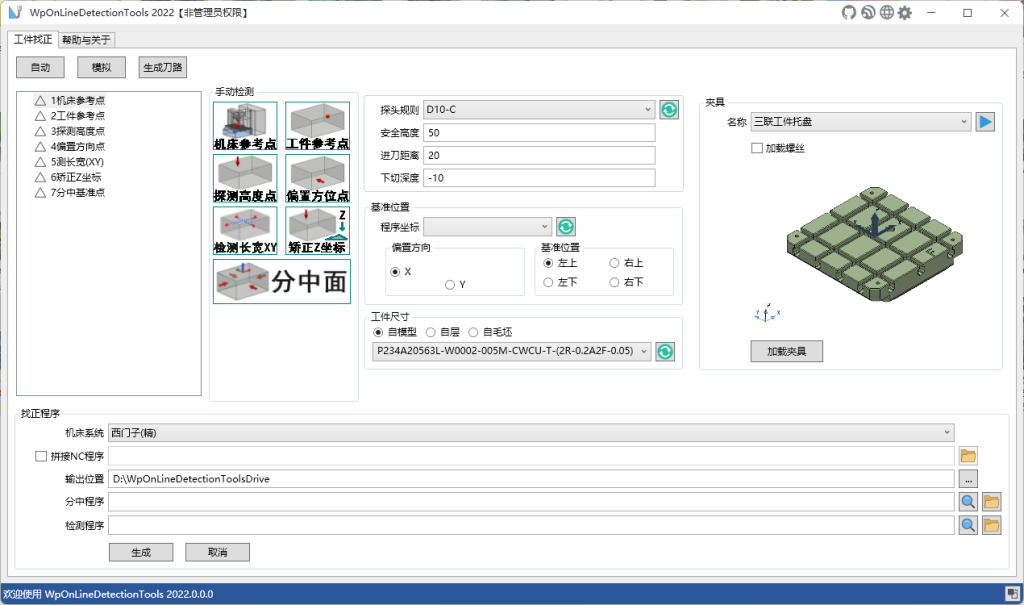The image size is (1024, 605).
Task: Click the 模拟 button
Action: 101,67
